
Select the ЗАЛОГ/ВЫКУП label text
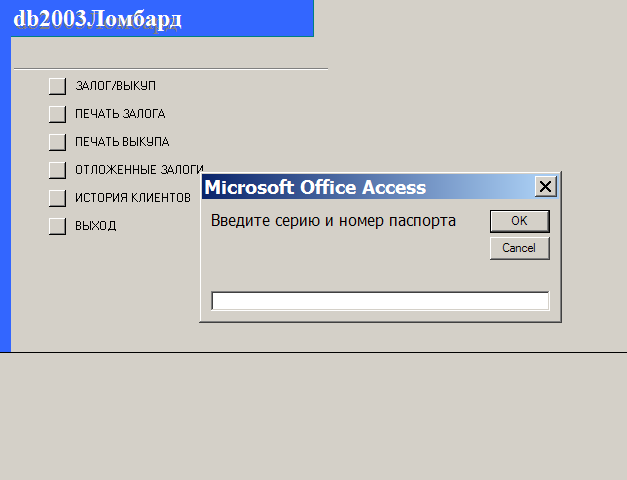pyautogui.click(x=116, y=86)
